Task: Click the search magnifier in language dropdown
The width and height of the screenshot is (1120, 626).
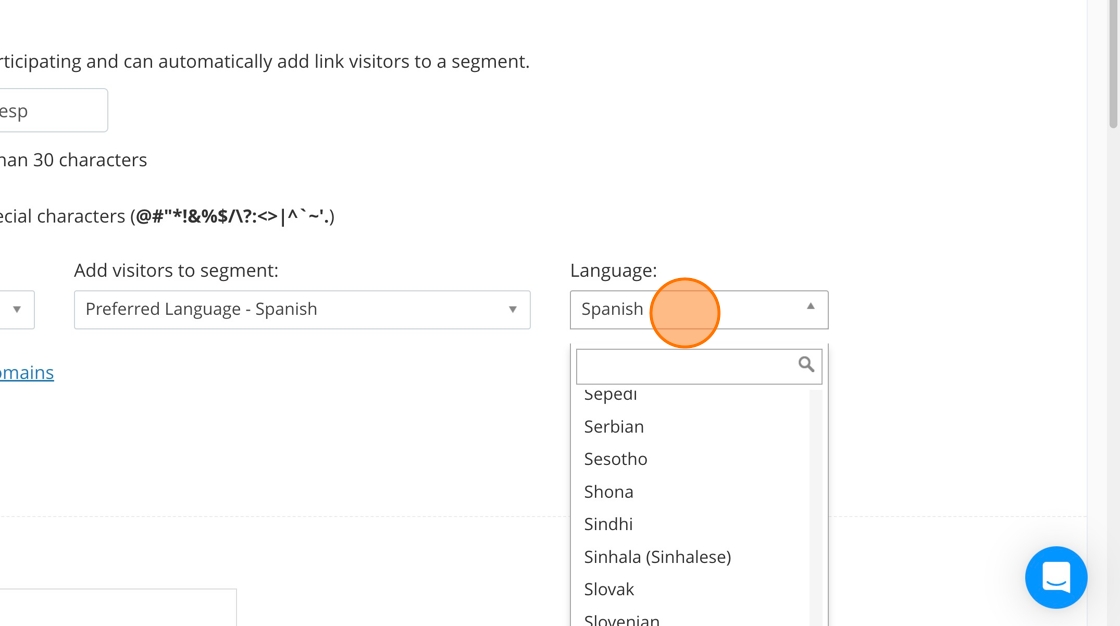Action: (x=806, y=365)
